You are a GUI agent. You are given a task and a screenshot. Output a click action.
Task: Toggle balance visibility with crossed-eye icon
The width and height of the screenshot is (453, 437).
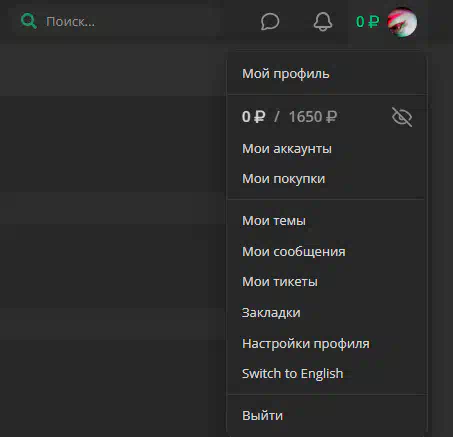point(402,117)
